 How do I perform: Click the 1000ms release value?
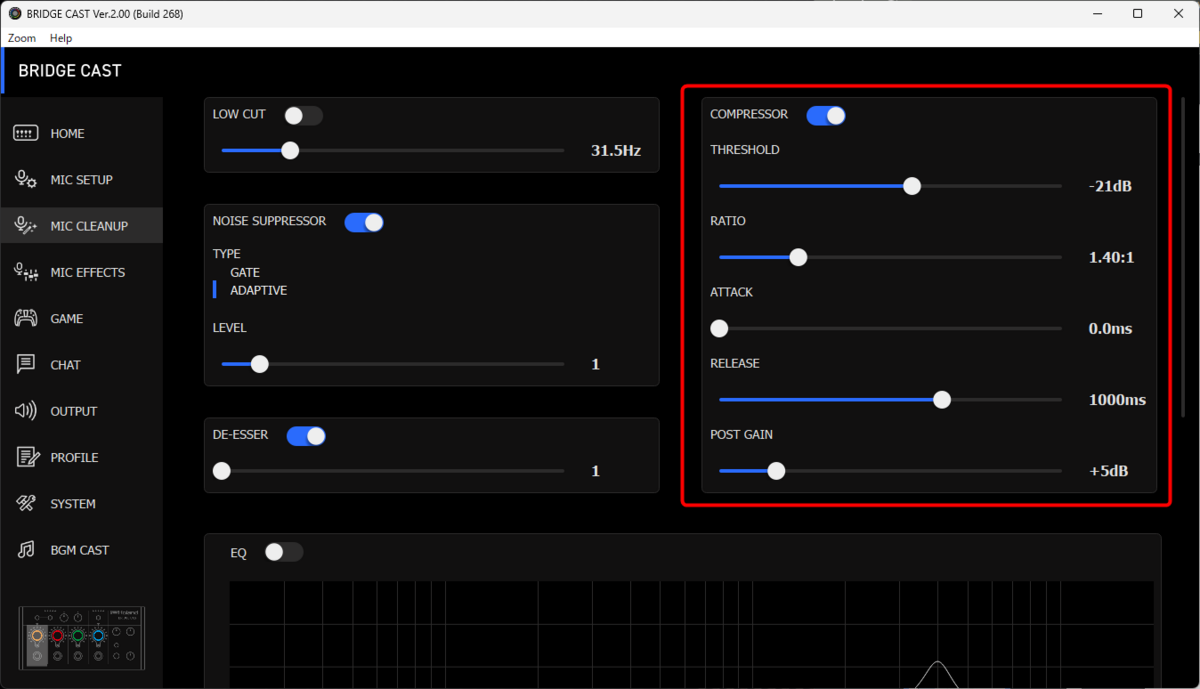1117,400
